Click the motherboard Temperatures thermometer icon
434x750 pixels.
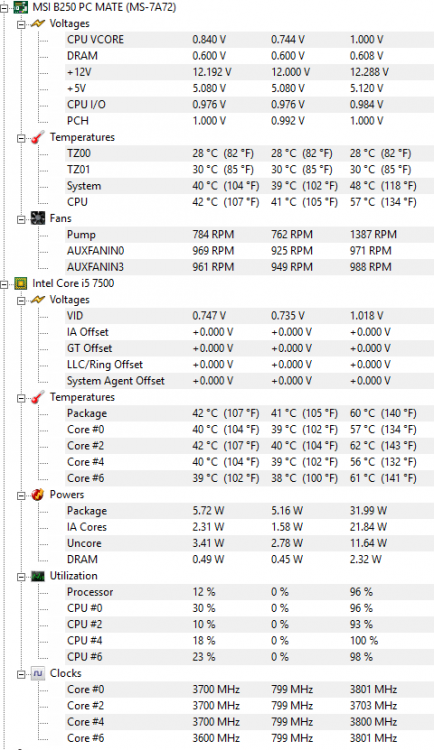coord(38,137)
